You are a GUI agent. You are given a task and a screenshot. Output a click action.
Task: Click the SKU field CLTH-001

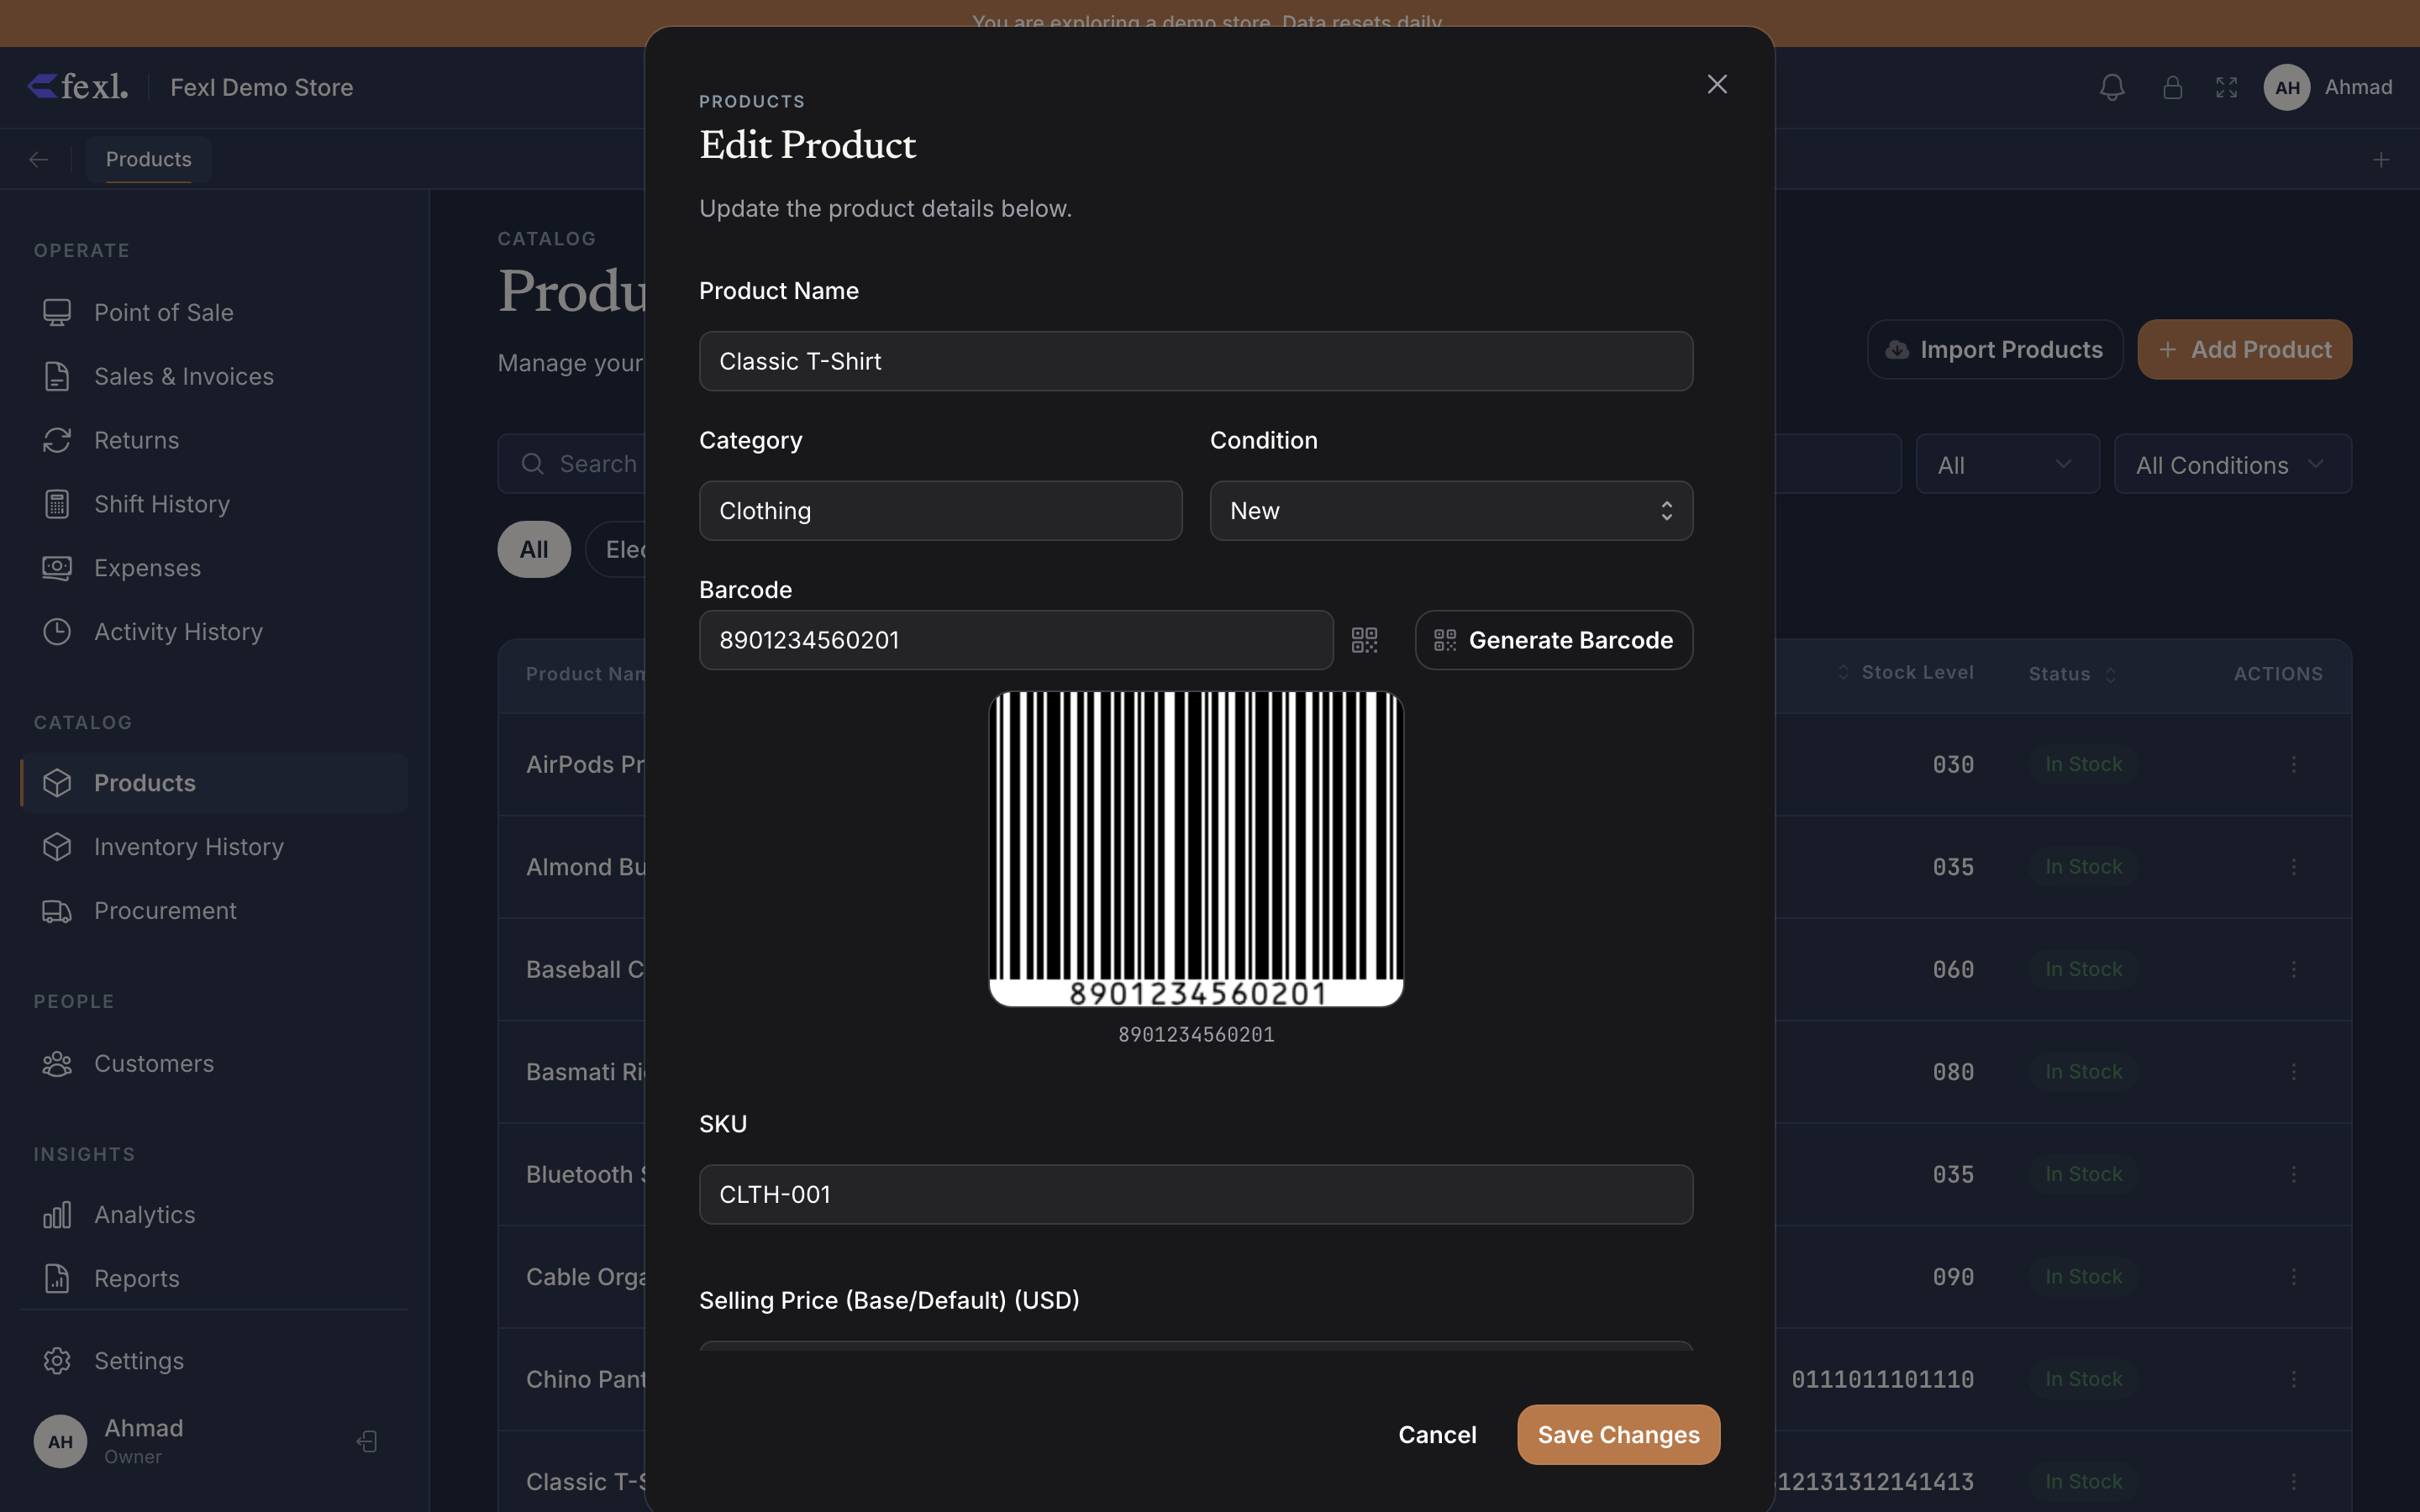1196,1194
